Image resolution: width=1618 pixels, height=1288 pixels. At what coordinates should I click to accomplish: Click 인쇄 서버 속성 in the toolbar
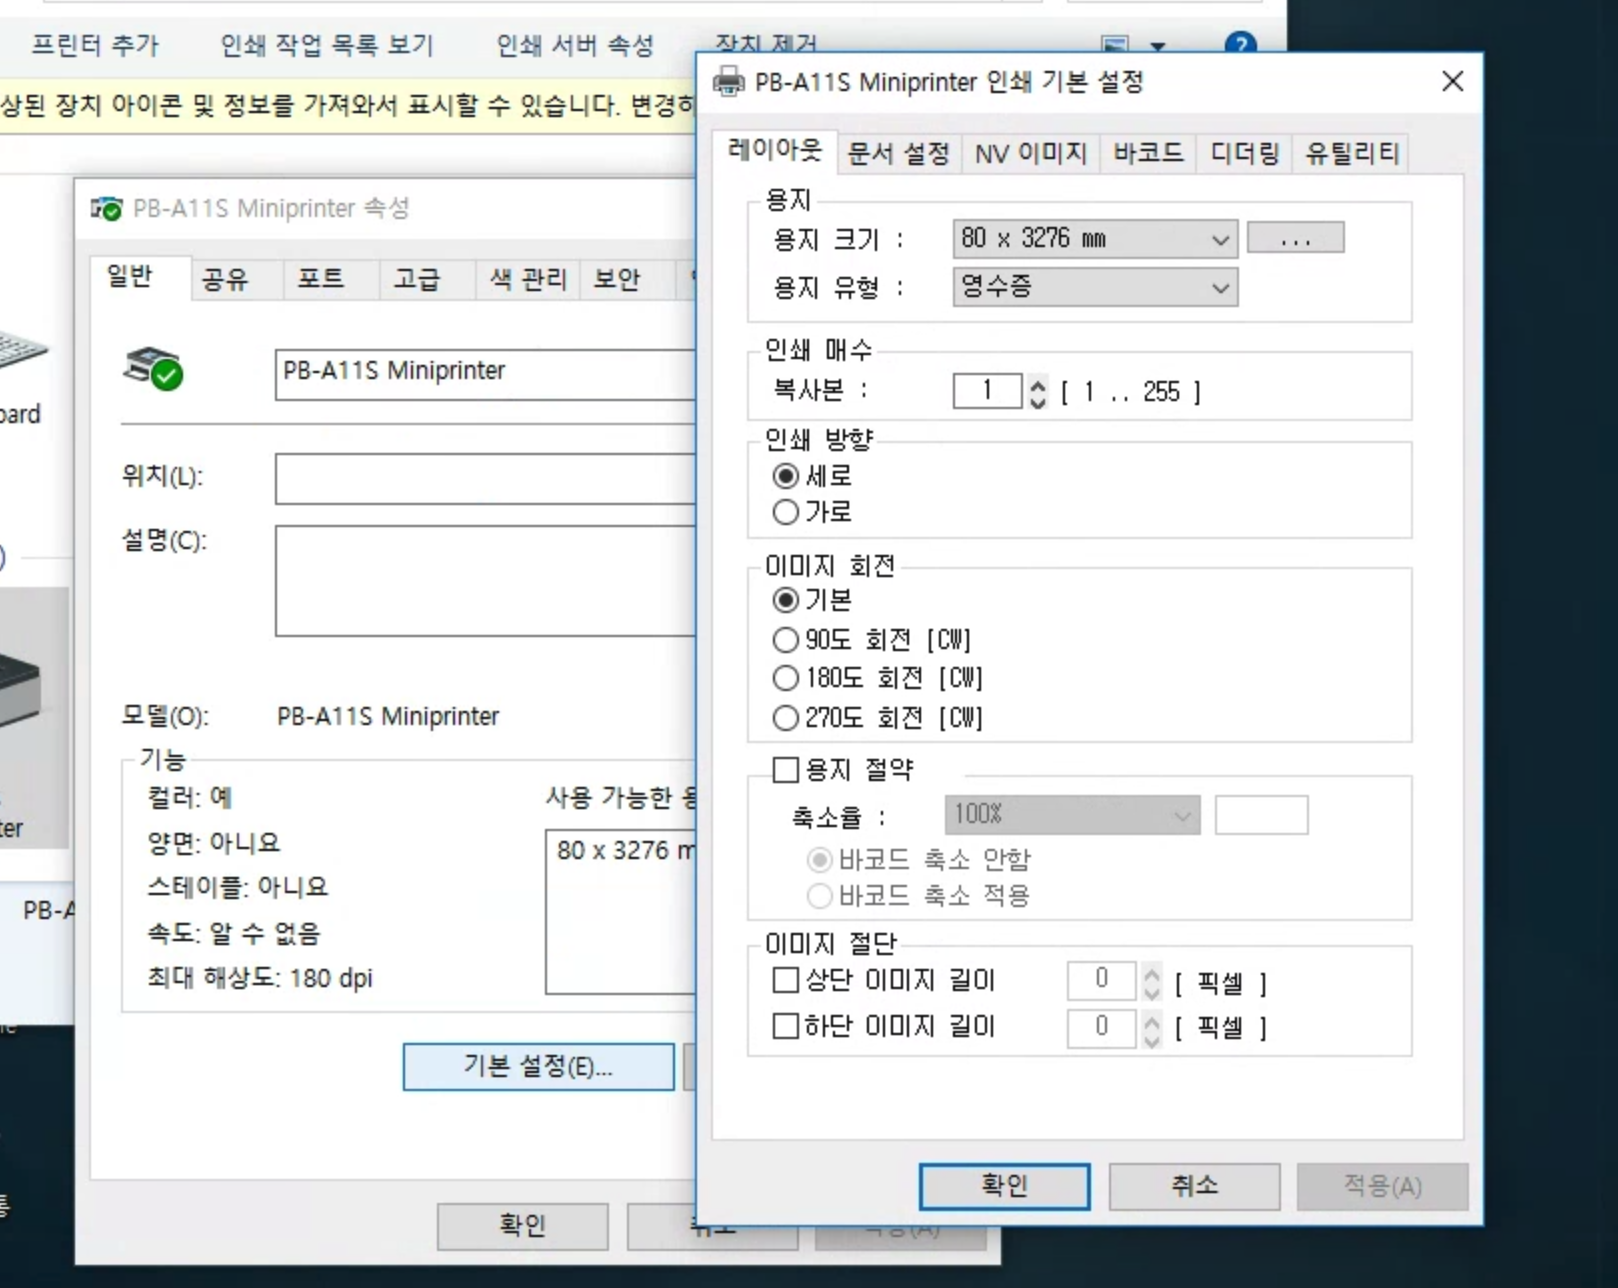point(575,45)
